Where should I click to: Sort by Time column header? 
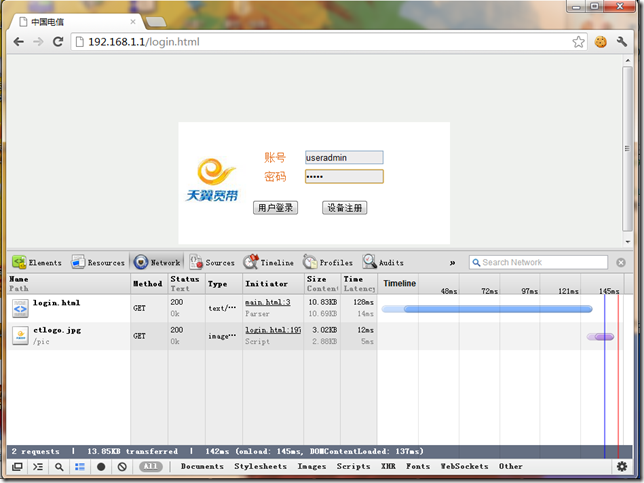tap(359, 283)
